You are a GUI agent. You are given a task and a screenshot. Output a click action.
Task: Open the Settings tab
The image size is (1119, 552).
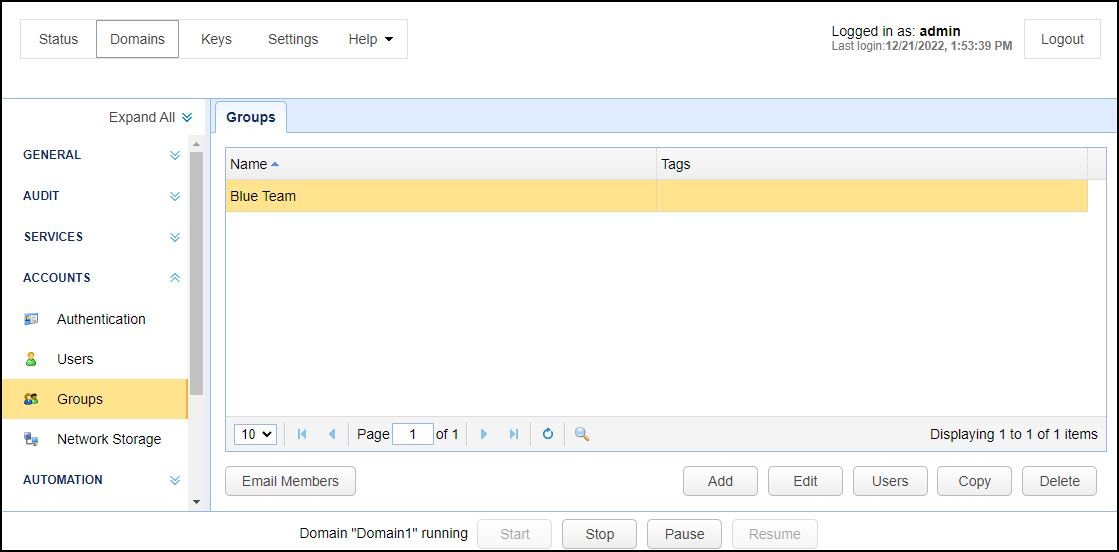(293, 39)
